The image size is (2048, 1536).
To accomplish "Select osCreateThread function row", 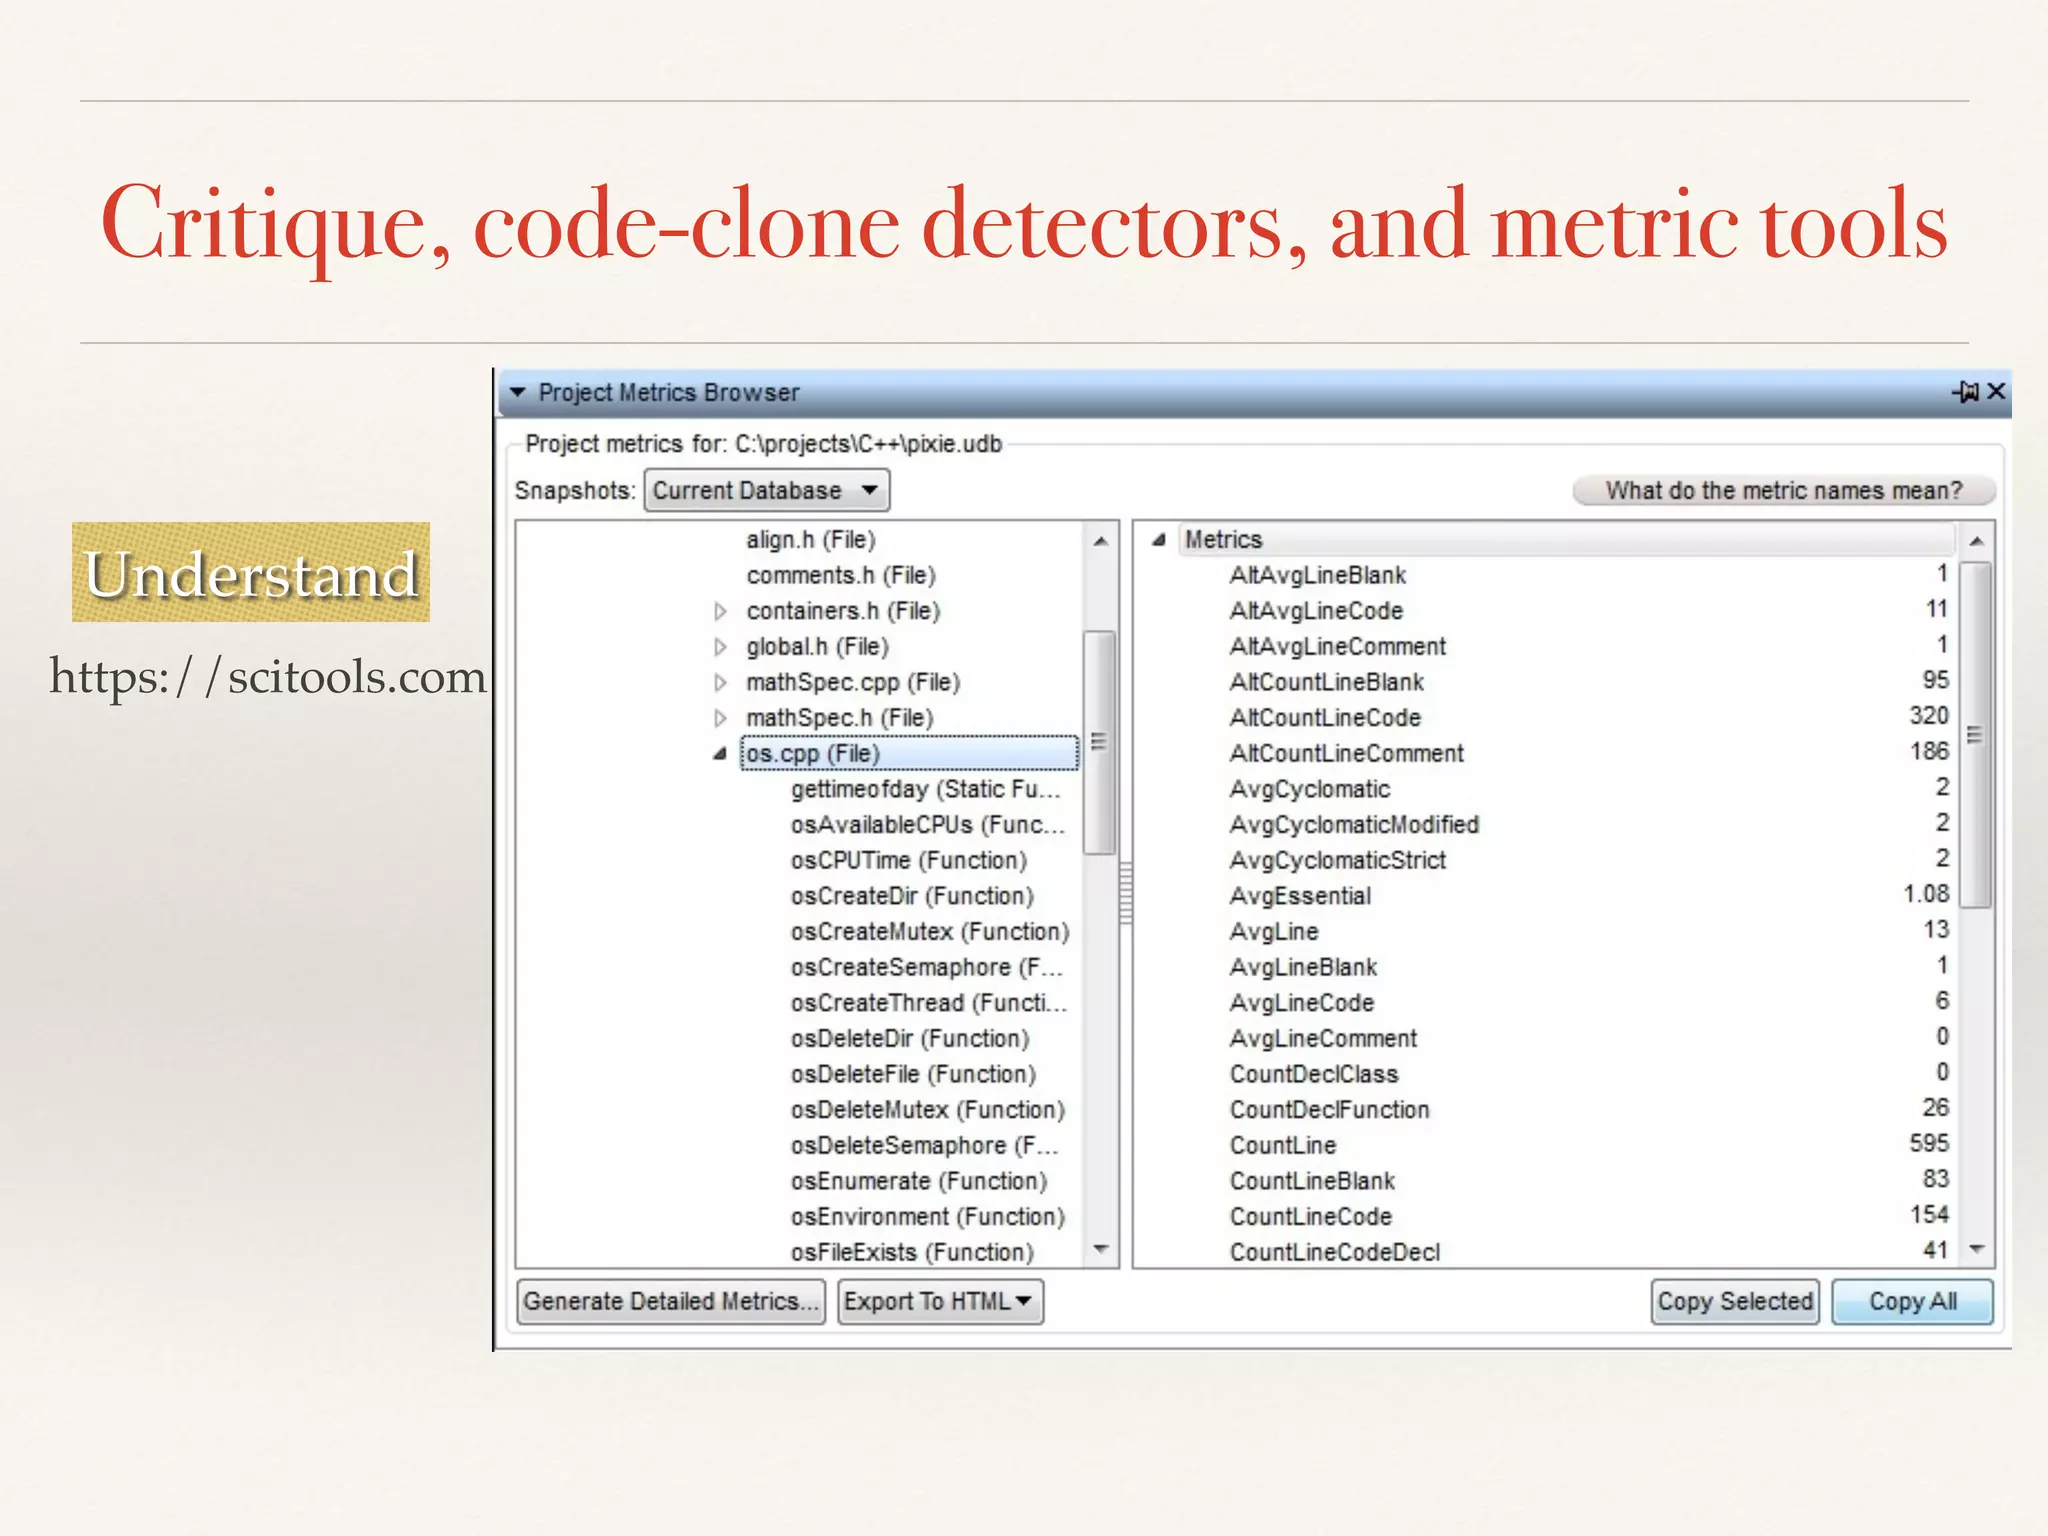I will [929, 1003].
